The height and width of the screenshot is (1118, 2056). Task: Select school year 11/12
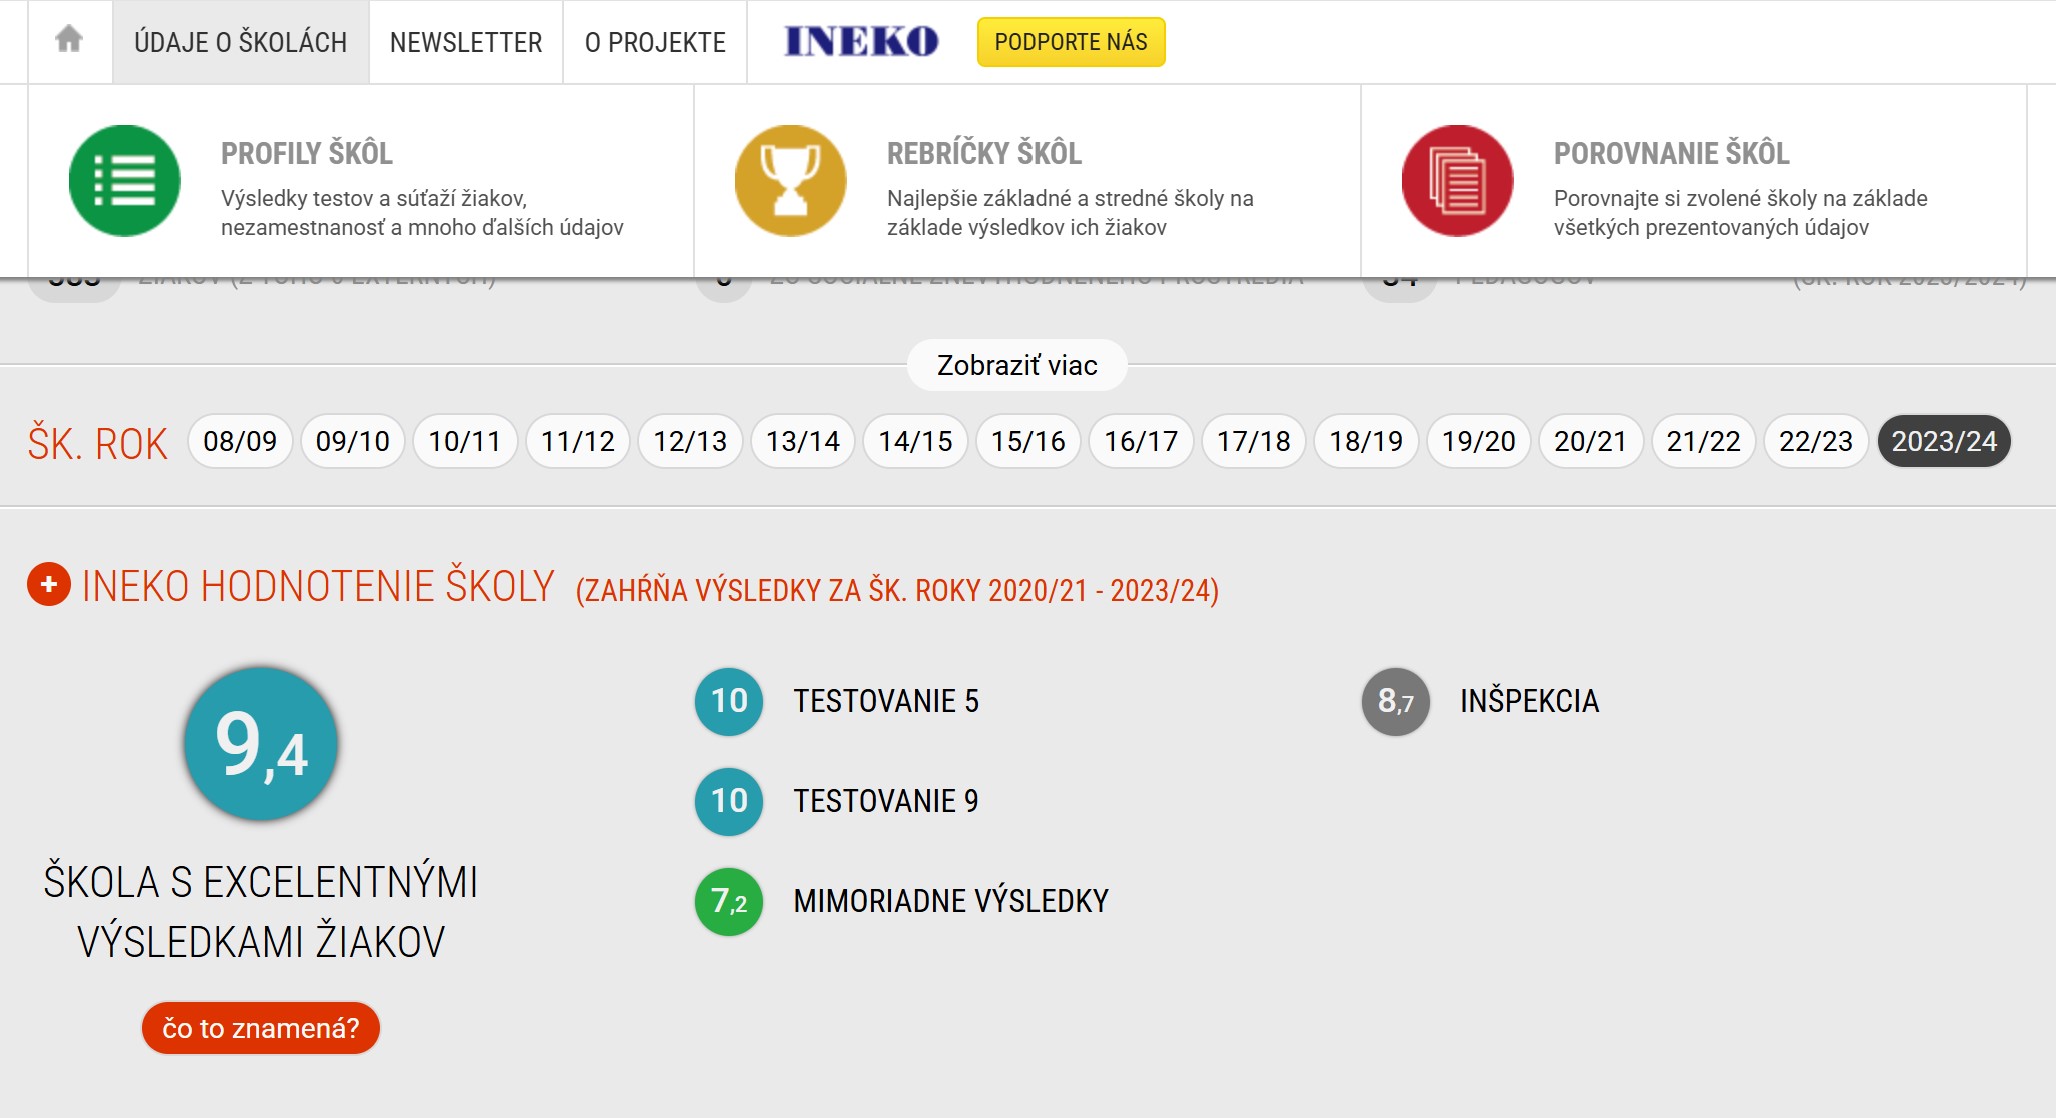coord(578,441)
